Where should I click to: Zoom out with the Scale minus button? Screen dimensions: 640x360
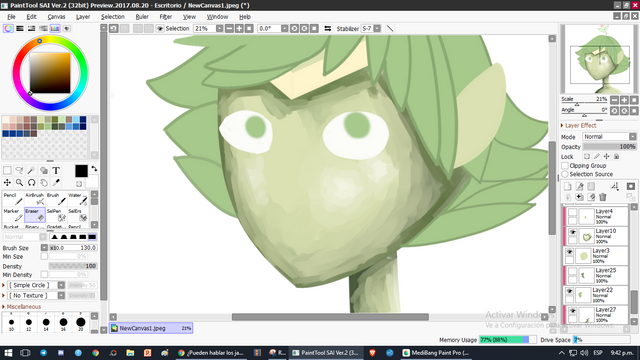coord(614,100)
